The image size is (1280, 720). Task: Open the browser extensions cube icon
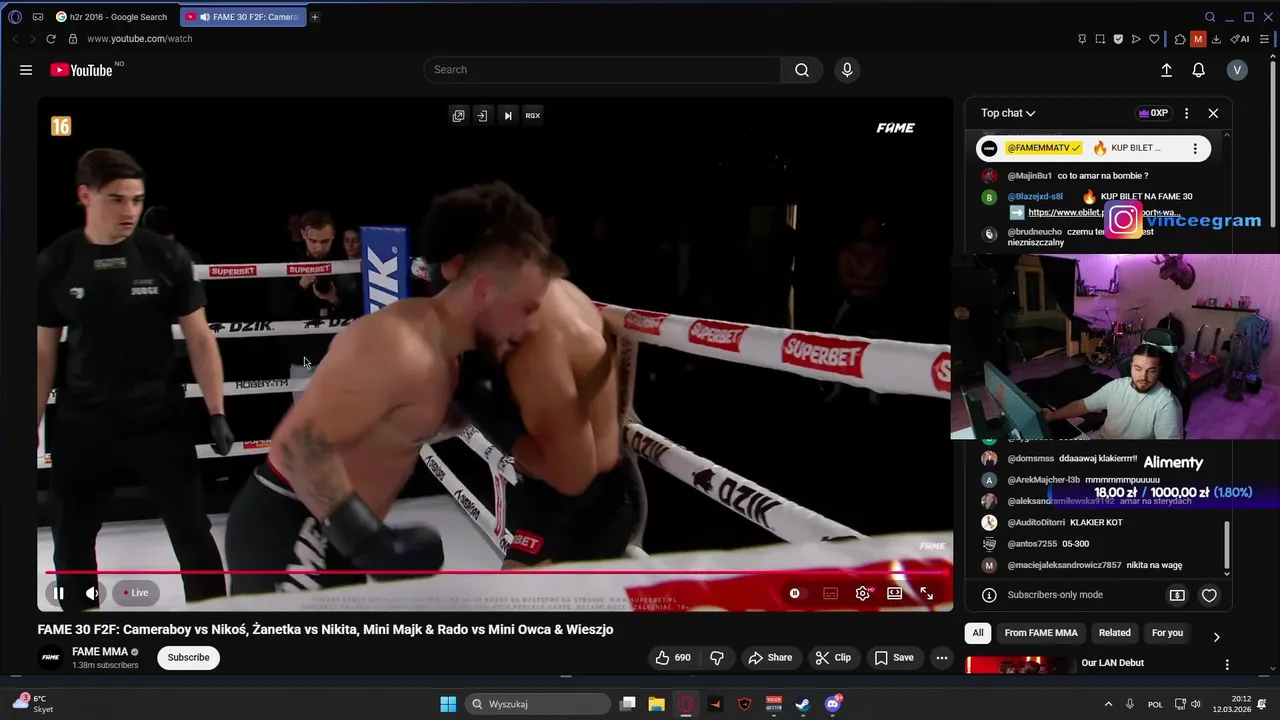(1180, 39)
